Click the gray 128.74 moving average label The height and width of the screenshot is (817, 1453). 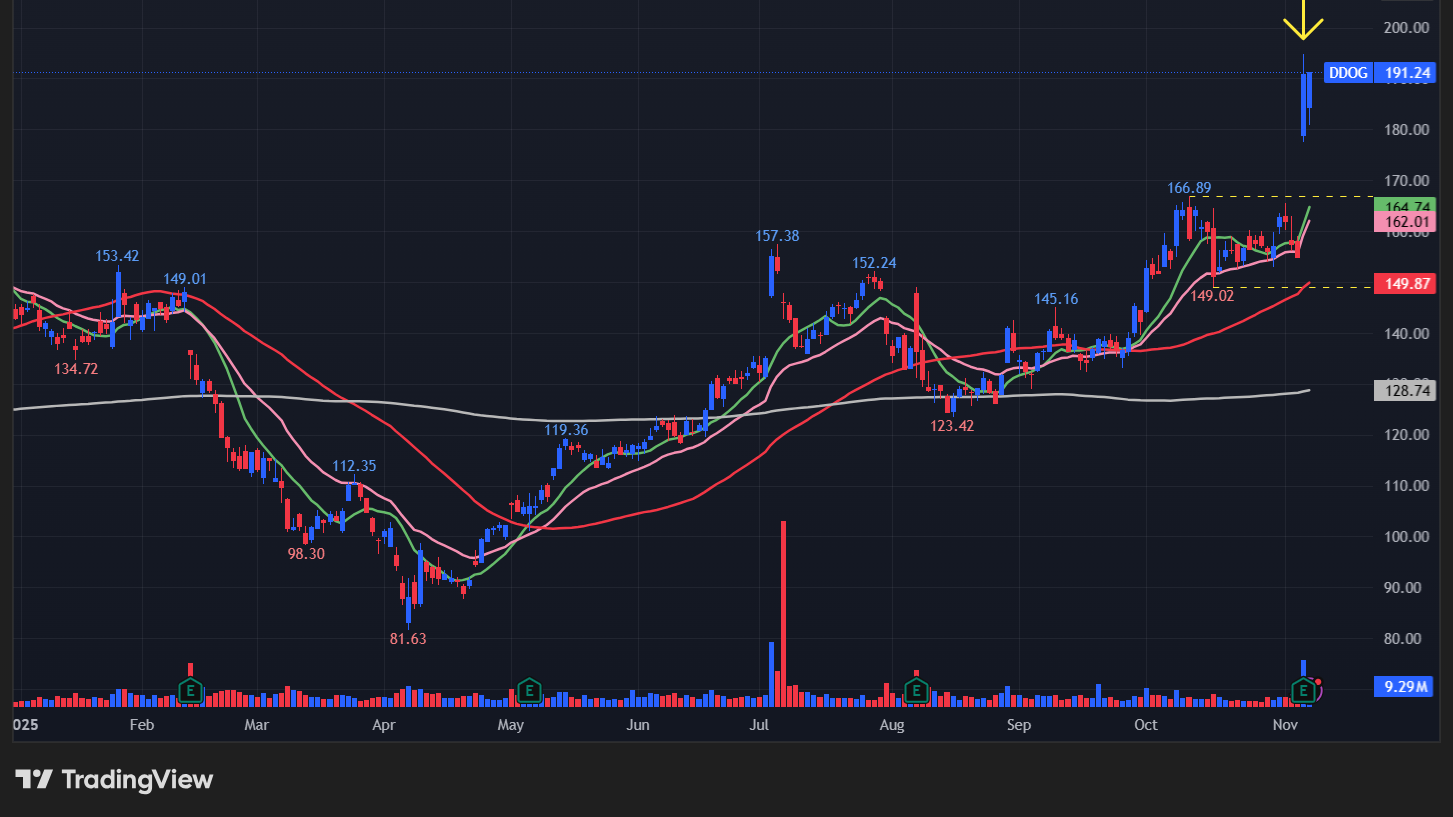click(1405, 391)
